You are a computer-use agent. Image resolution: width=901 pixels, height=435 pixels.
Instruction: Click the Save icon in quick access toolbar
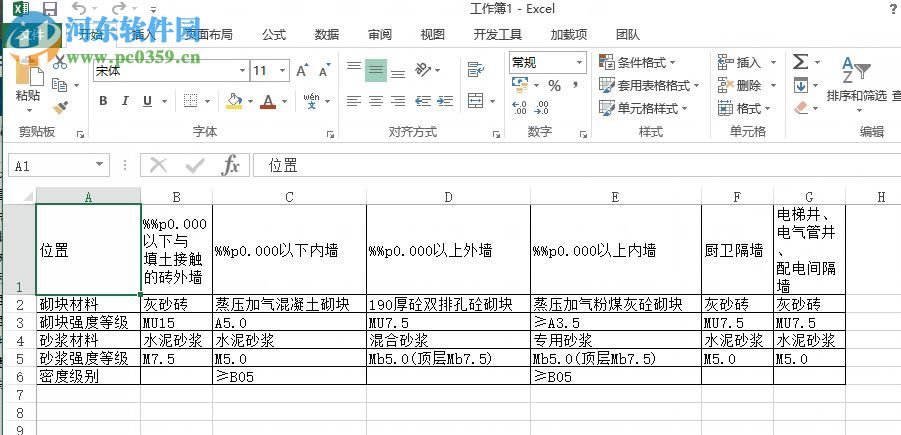point(50,9)
